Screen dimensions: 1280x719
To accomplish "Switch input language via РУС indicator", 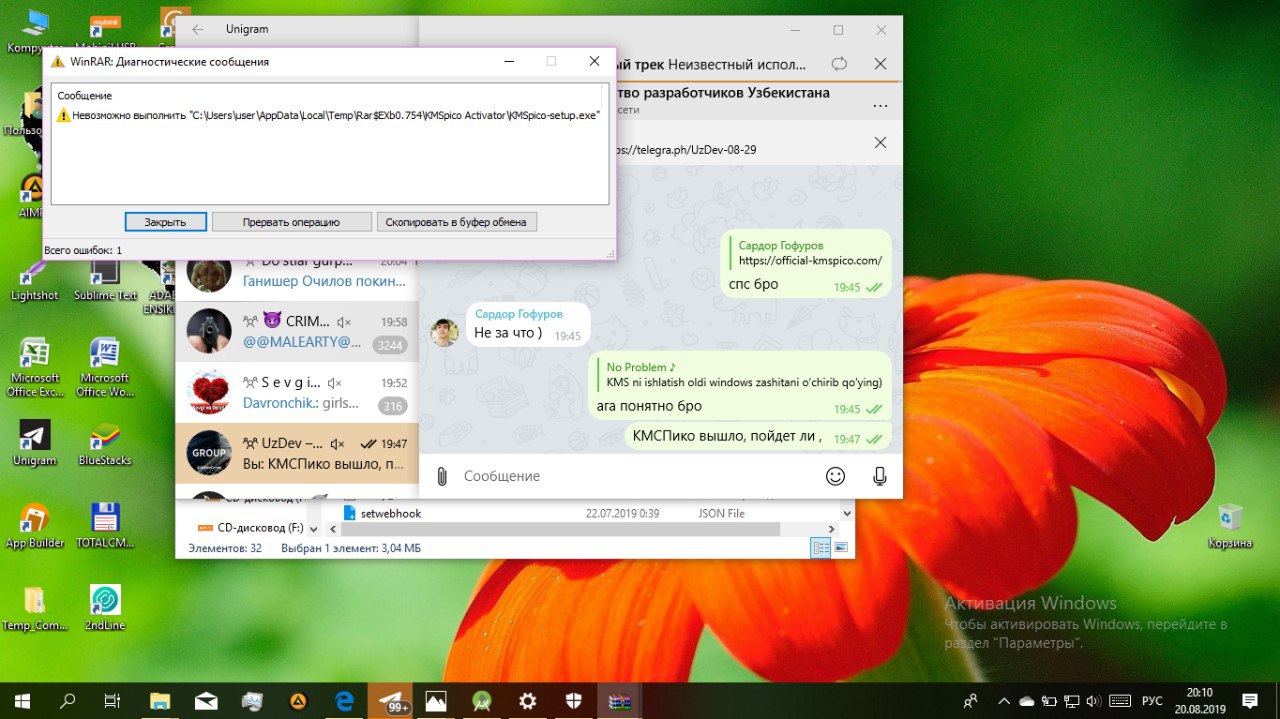I will [1152, 701].
